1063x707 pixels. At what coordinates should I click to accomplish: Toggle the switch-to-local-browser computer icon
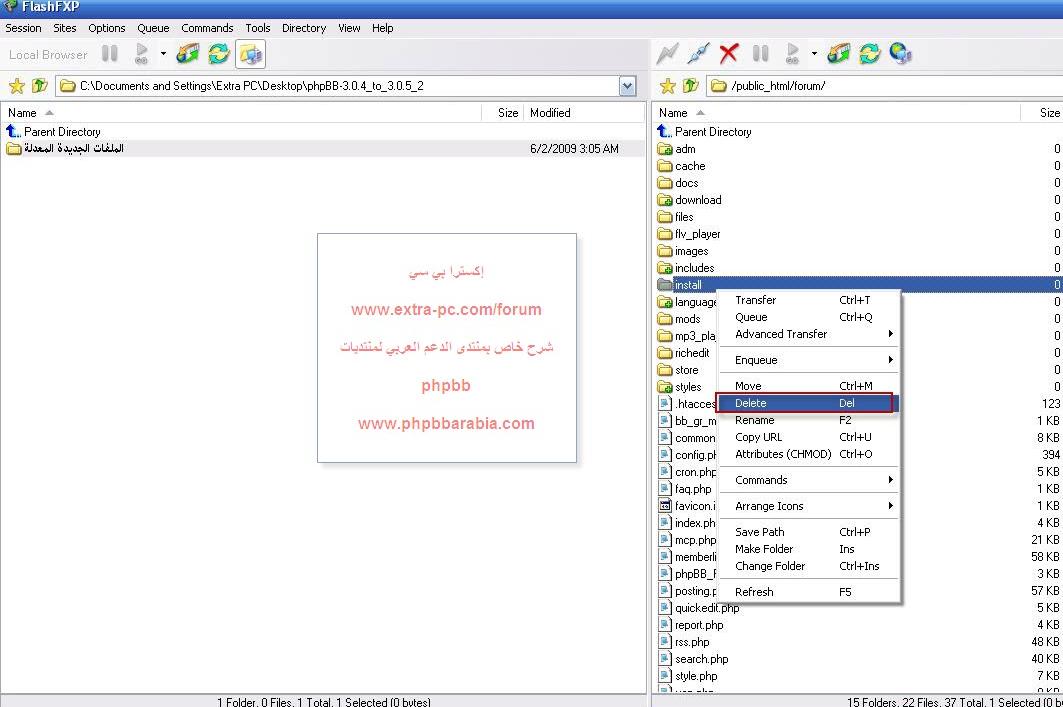(250, 54)
